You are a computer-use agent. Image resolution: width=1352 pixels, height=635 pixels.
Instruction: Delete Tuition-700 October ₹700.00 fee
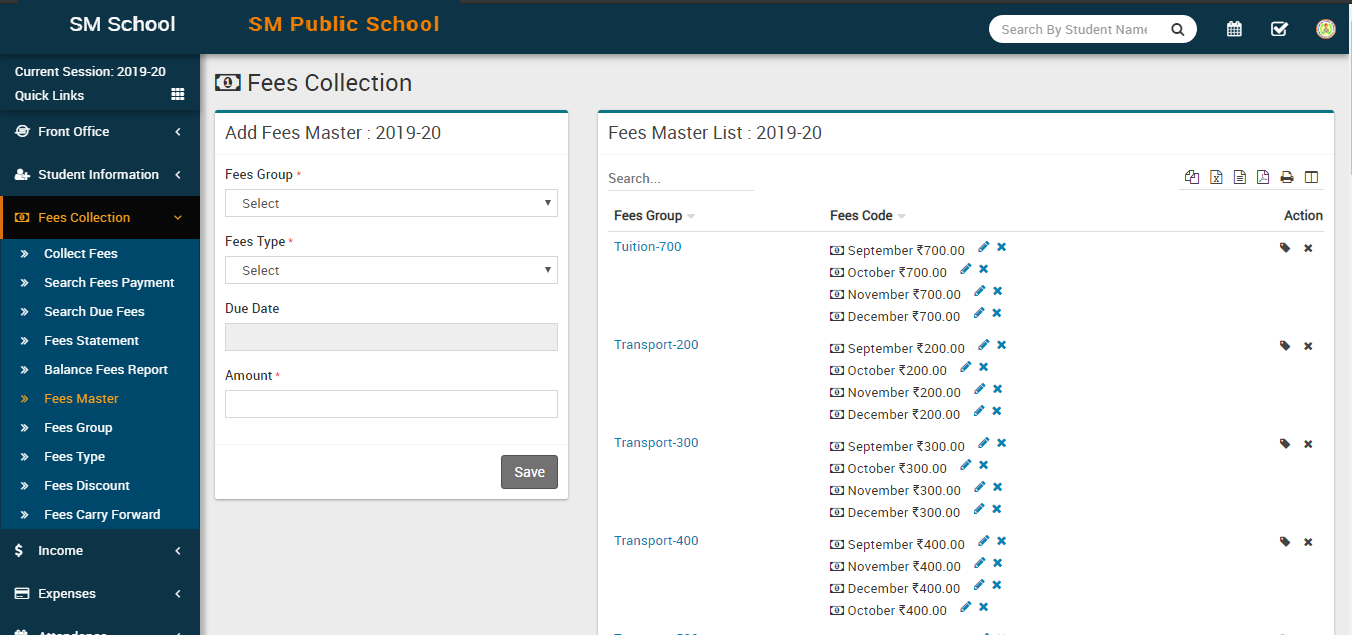pyautogui.click(x=983, y=269)
